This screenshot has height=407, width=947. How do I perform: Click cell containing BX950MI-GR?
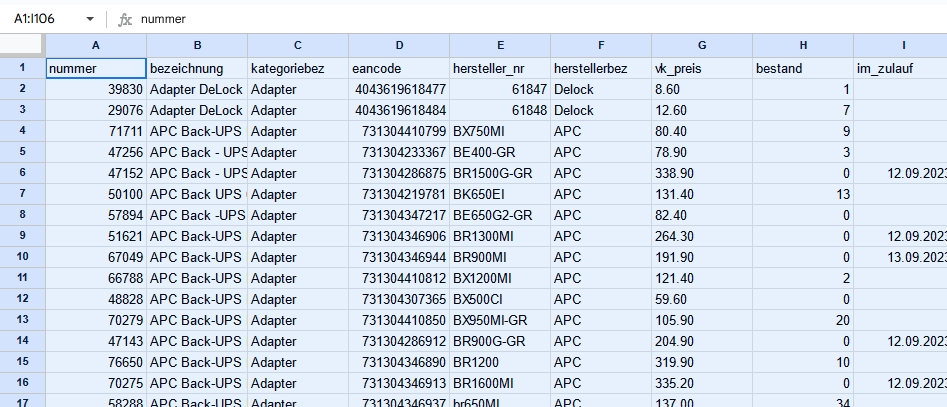(499, 320)
